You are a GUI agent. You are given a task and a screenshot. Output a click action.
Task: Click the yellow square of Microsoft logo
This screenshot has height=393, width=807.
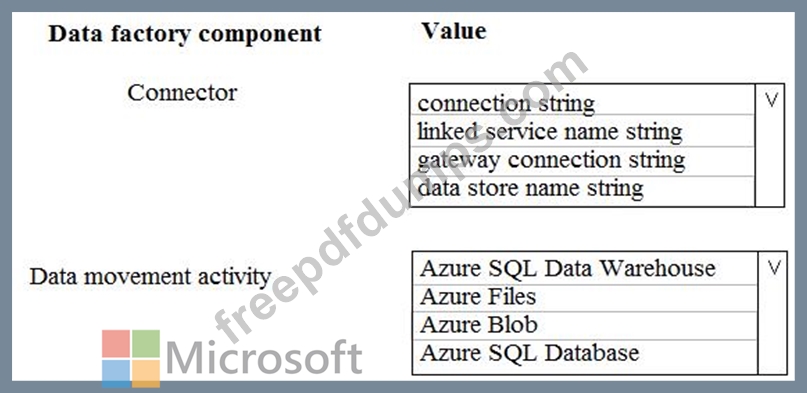(x=146, y=373)
